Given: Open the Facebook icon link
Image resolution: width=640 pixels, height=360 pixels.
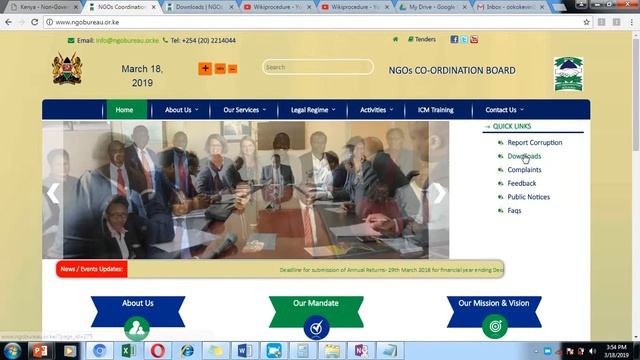Looking at the screenshot, I should pos(454,40).
